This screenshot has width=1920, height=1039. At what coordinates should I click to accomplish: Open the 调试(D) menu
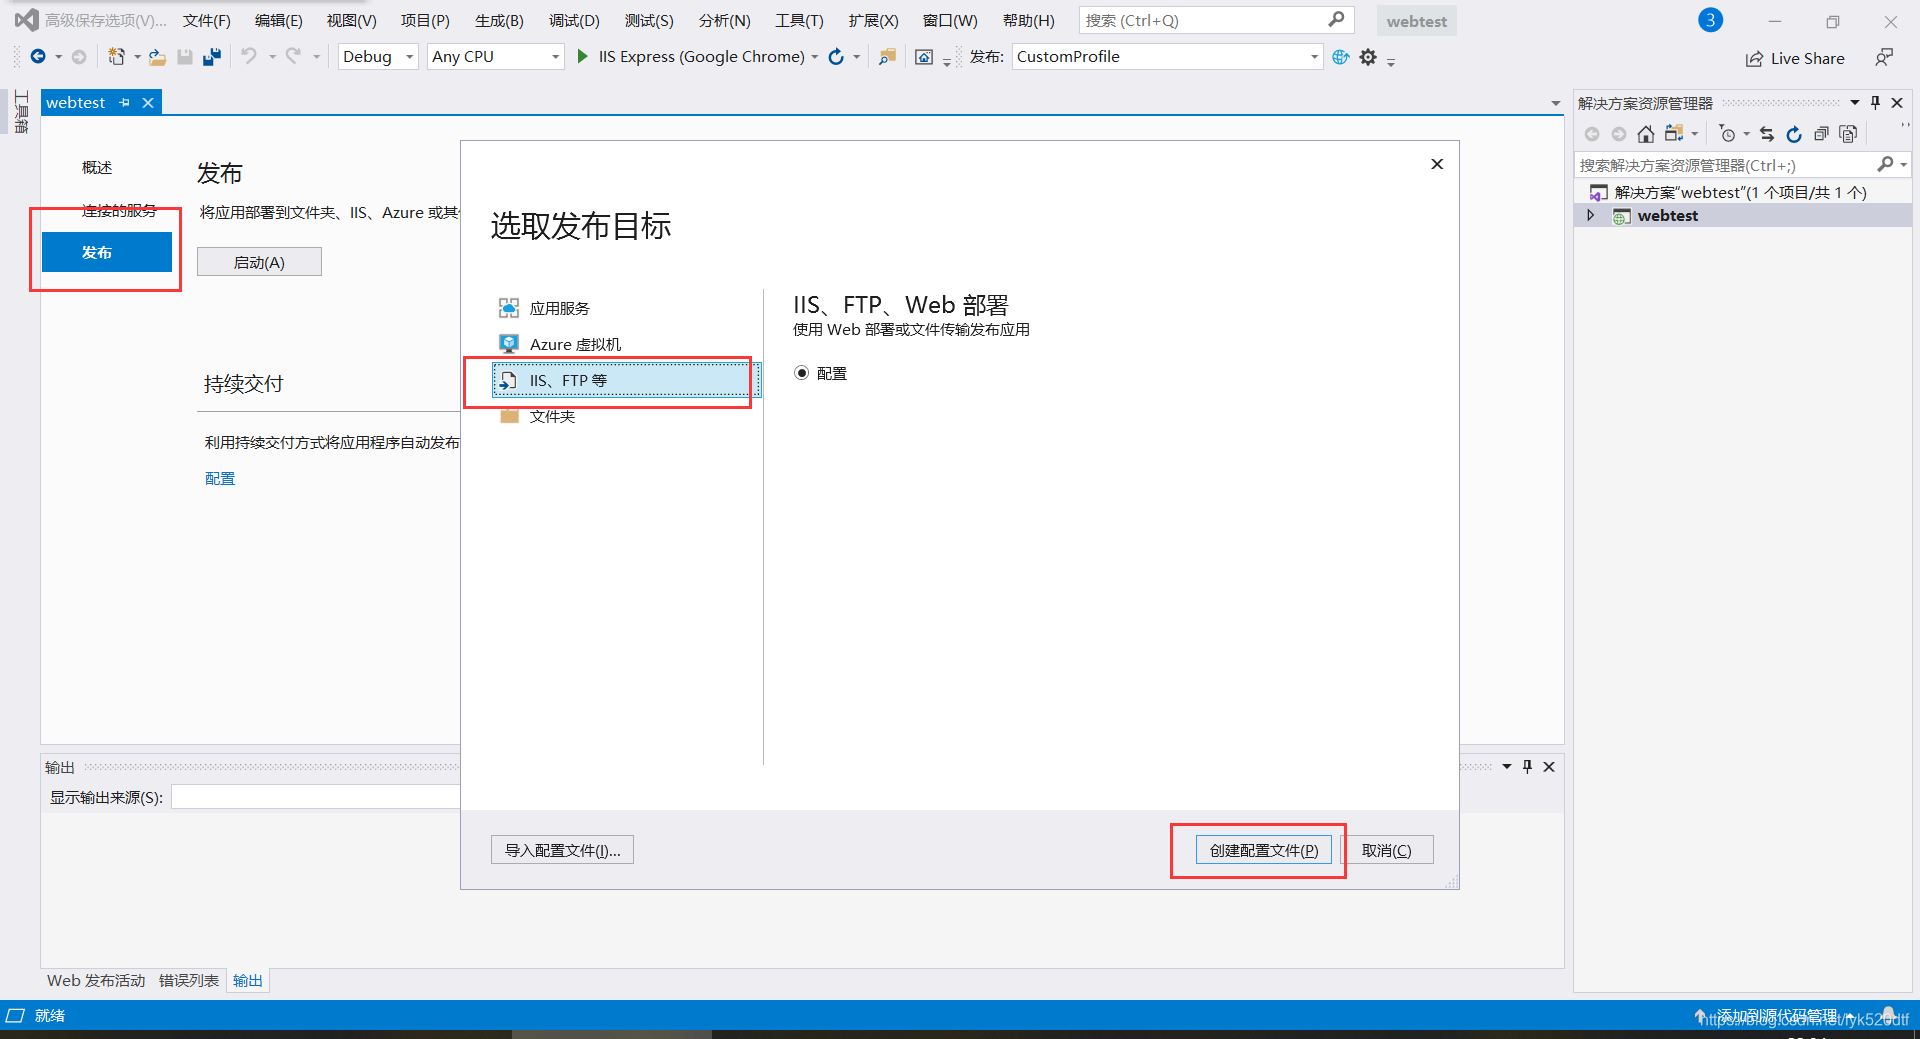click(574, 21)
